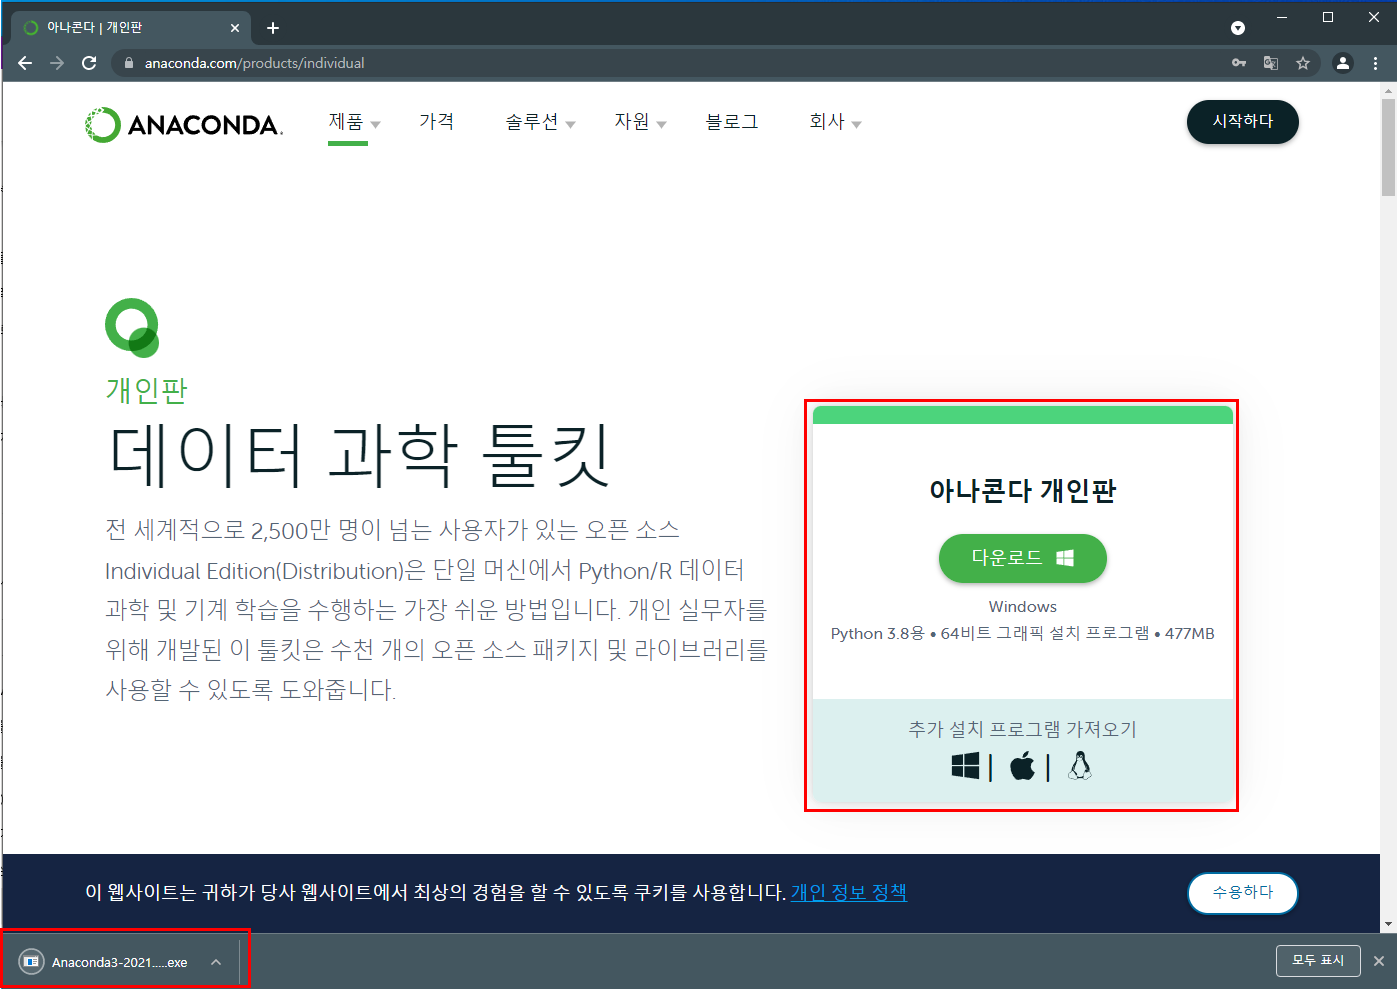Screen dimensions: 1397x989
Task: Open a new tab with plus icon
Action: pyautogui.click(x=273, y=28)
